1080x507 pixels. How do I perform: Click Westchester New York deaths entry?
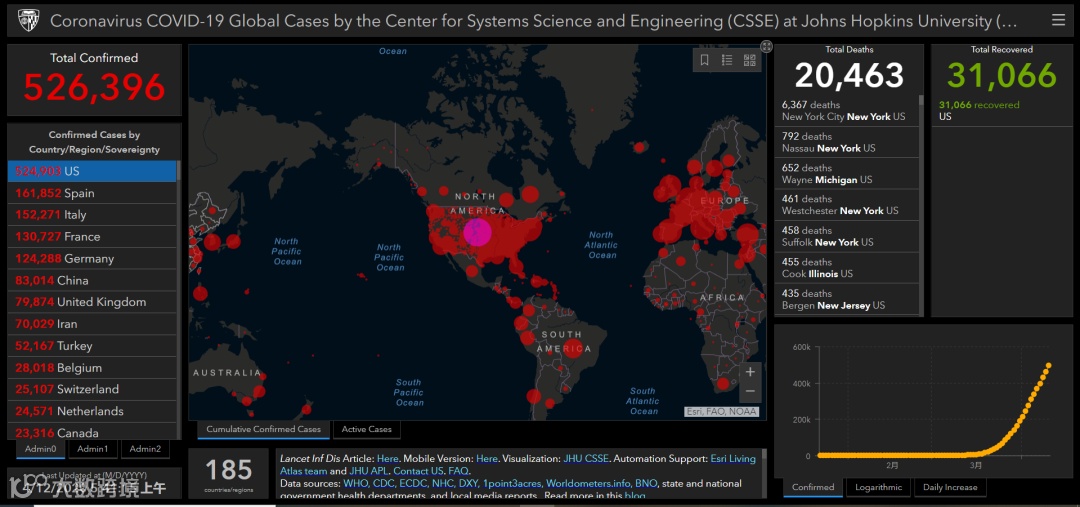click(x=849, y=205)
